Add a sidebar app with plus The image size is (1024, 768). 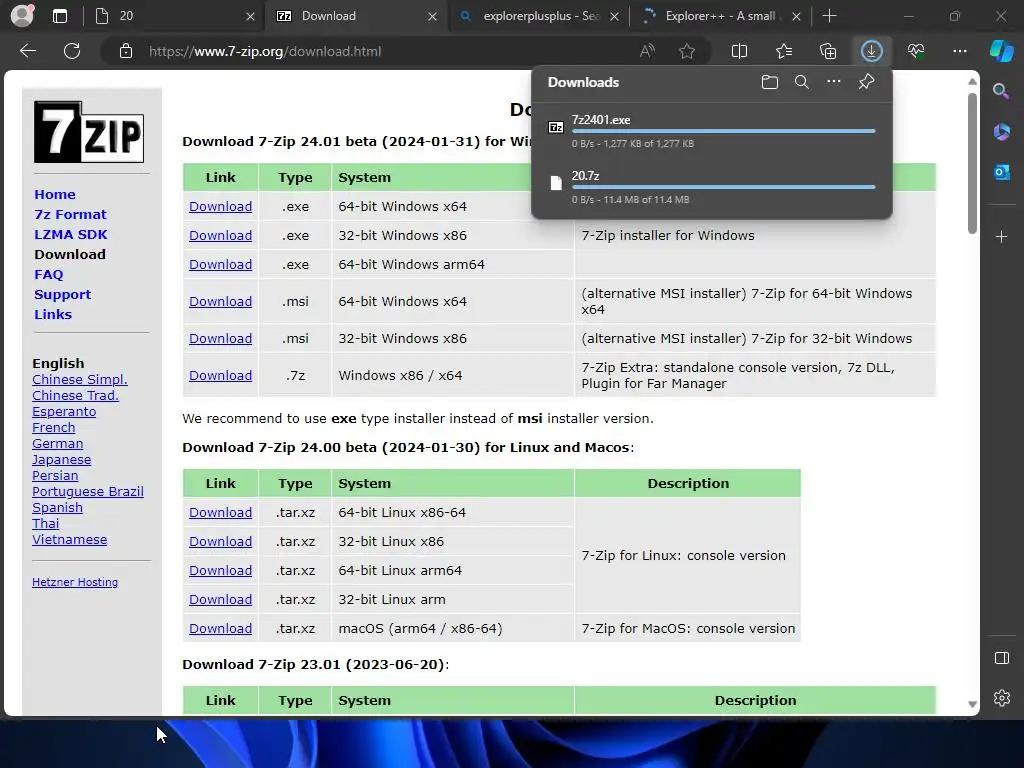pos(1001,236)
